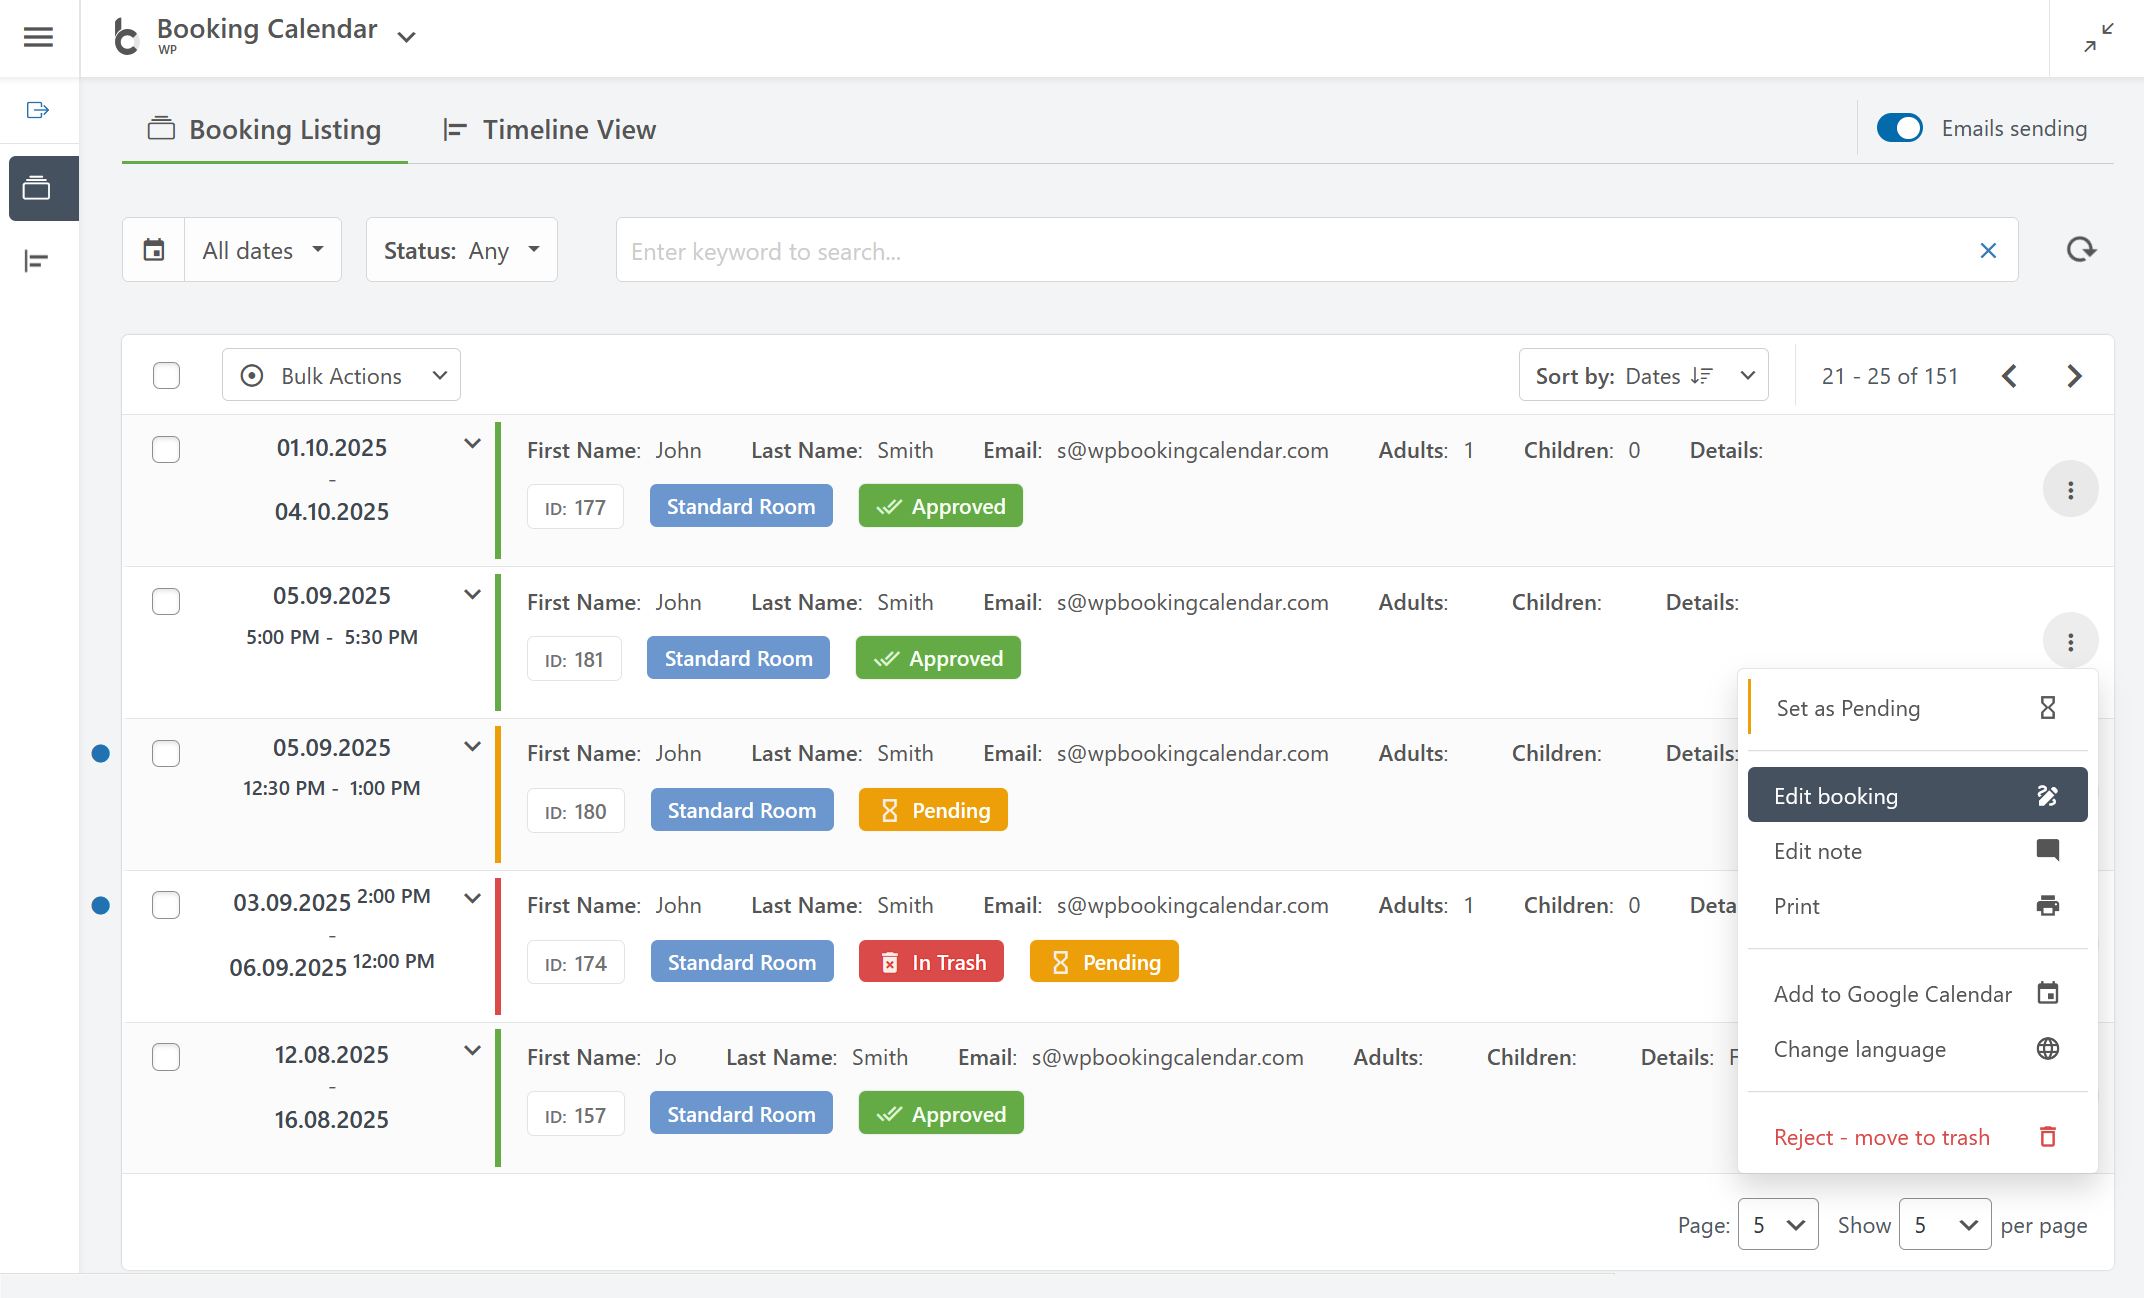This screenshot has height=1298, width=2144.
Task: Focus the keyword search field
Action: (x=1290, y=251)
